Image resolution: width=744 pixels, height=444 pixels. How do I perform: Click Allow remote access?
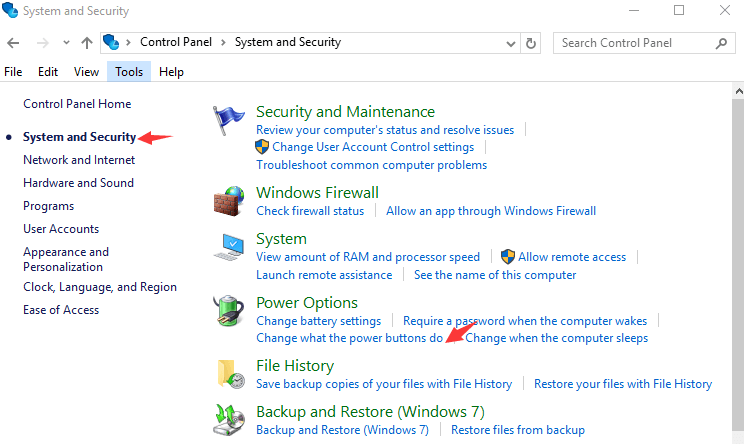coord(572,257)
